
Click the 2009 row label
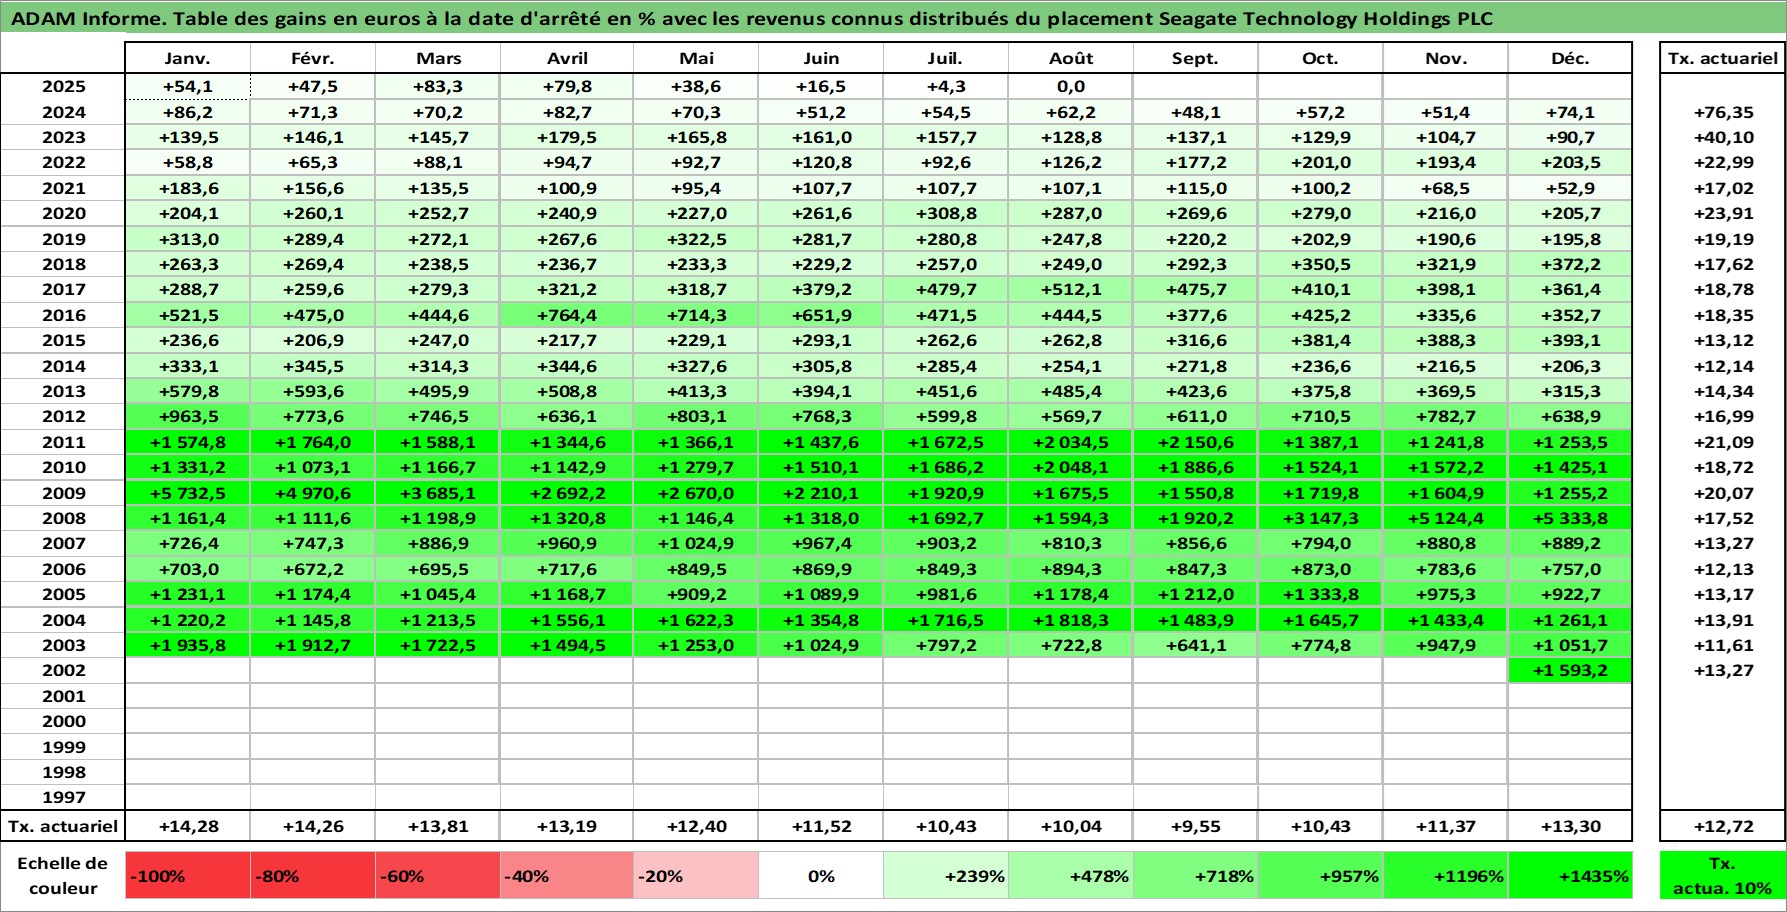pyautogui.click(x=63, y=493)
